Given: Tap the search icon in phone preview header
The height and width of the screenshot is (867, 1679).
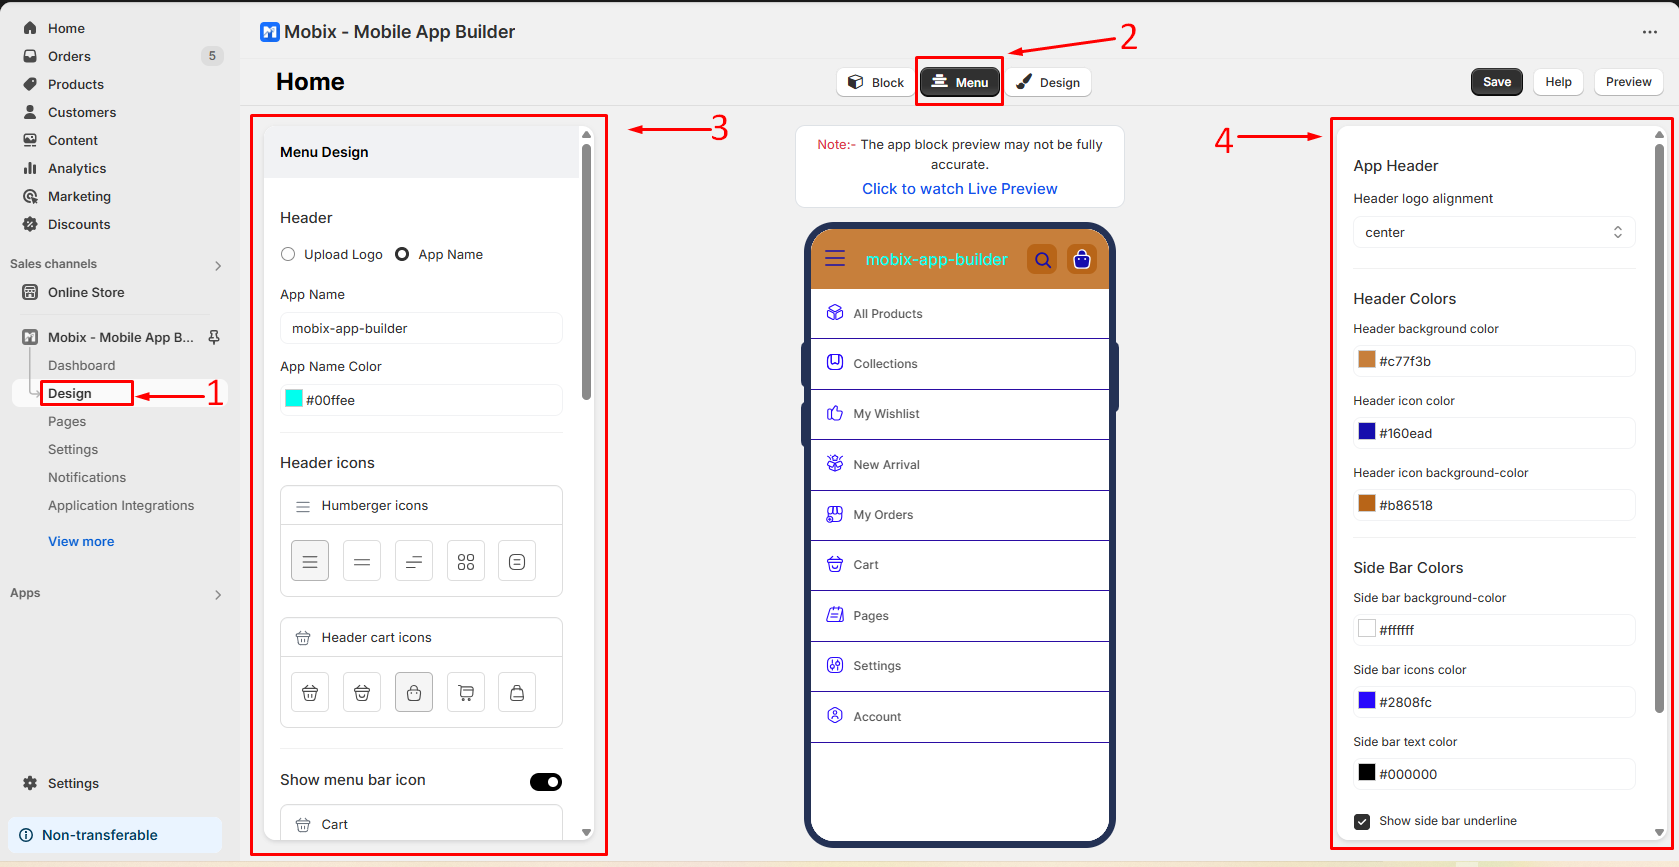Looking at the screenshot, I should 1043,260.
